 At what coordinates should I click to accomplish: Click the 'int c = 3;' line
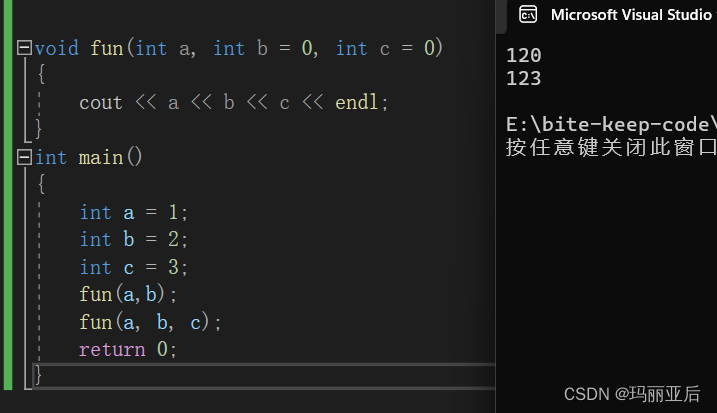pyautogui.click(x=134, y=267)
